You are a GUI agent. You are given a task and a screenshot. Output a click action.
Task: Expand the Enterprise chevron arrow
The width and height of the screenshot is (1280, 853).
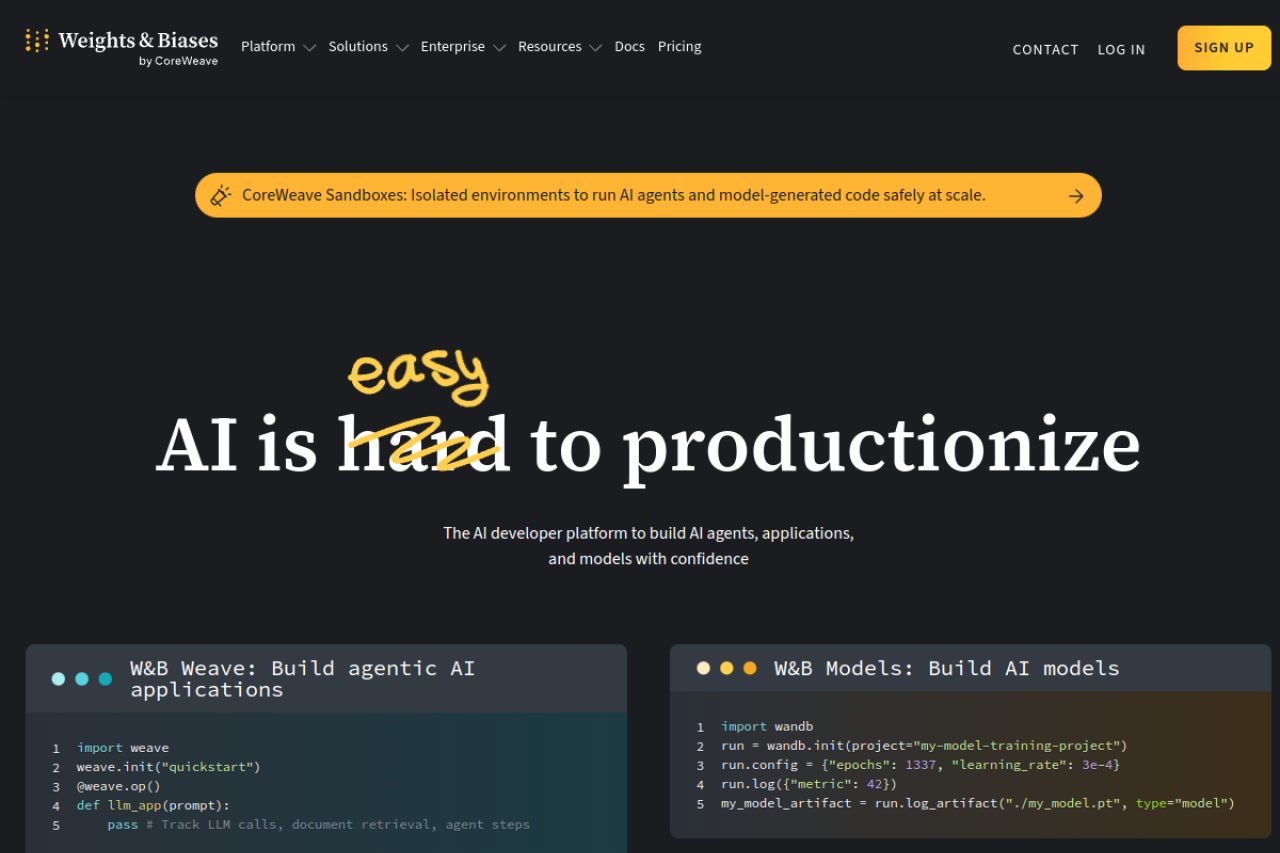(x=499, y=48)
